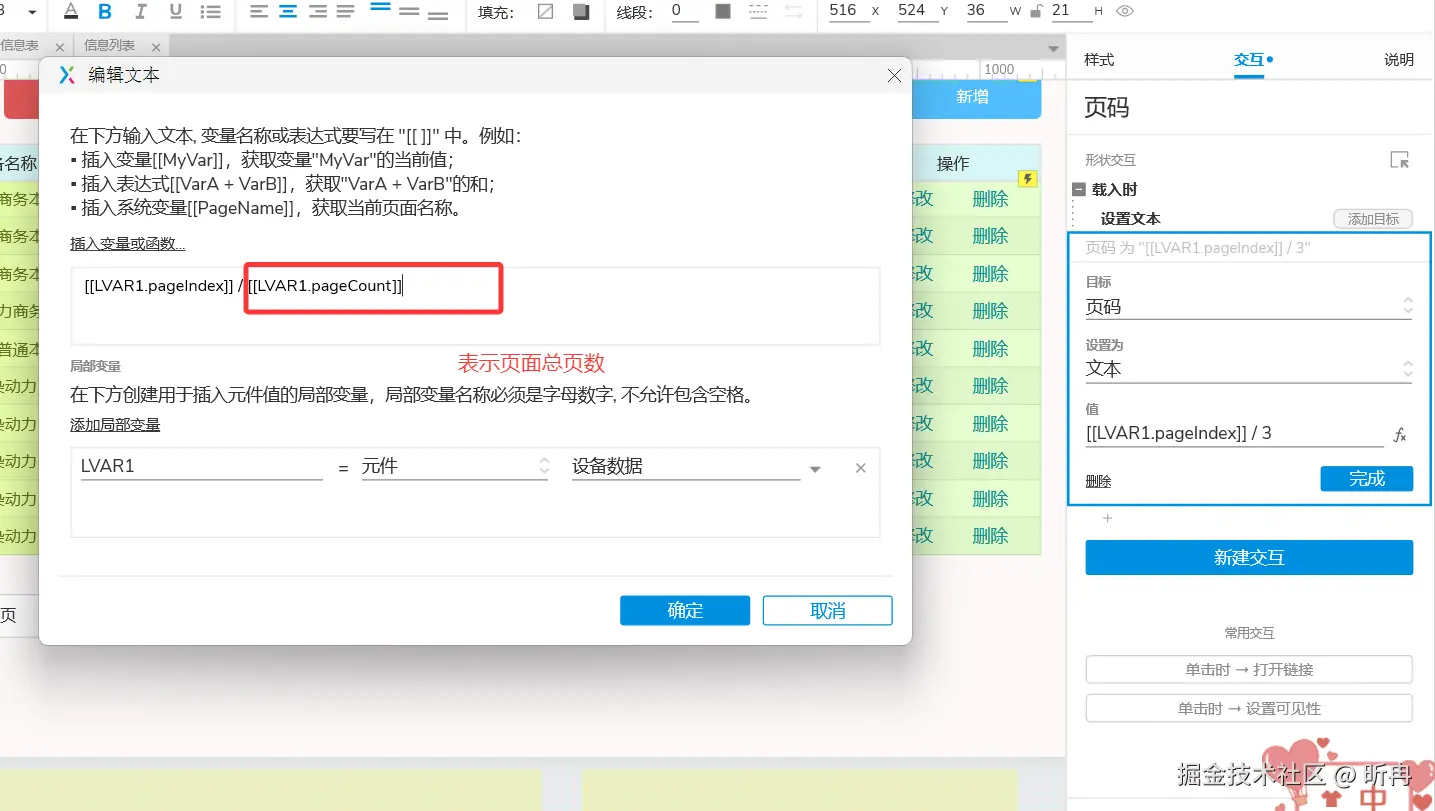Toggle widget visibility eye icon

tap(1125, 12)
